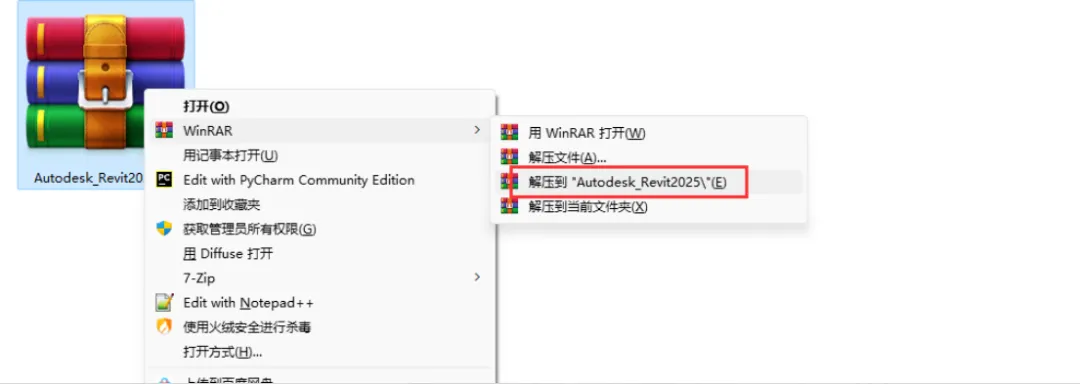Open 打开方式(H)... dialog entry

click(321, 352)
